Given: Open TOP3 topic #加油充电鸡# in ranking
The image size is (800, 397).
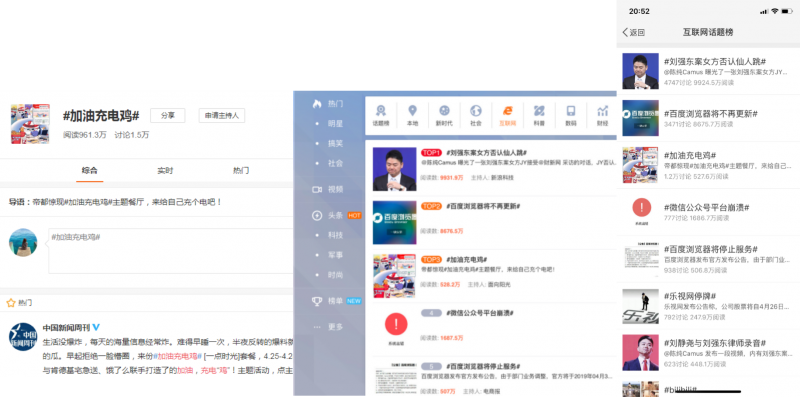Looking at the screenshot, I should 467,259.
